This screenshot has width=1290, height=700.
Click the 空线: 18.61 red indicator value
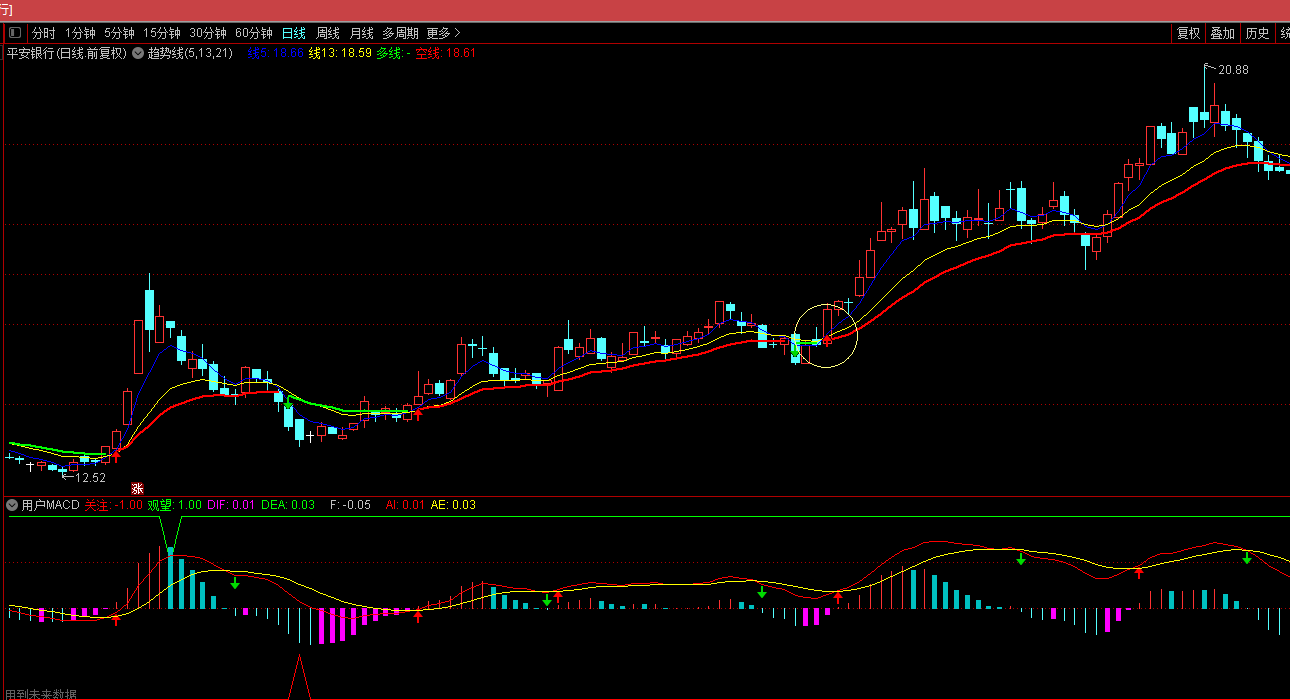pos(445,53)
